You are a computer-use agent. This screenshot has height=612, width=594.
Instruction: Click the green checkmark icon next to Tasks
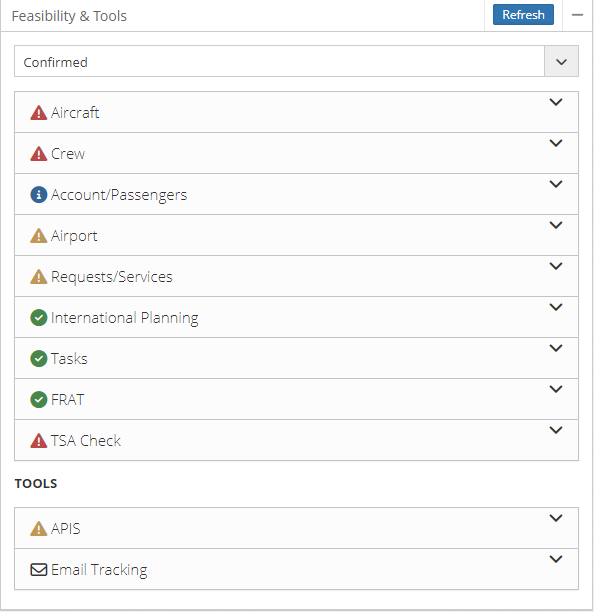(39, 359)
